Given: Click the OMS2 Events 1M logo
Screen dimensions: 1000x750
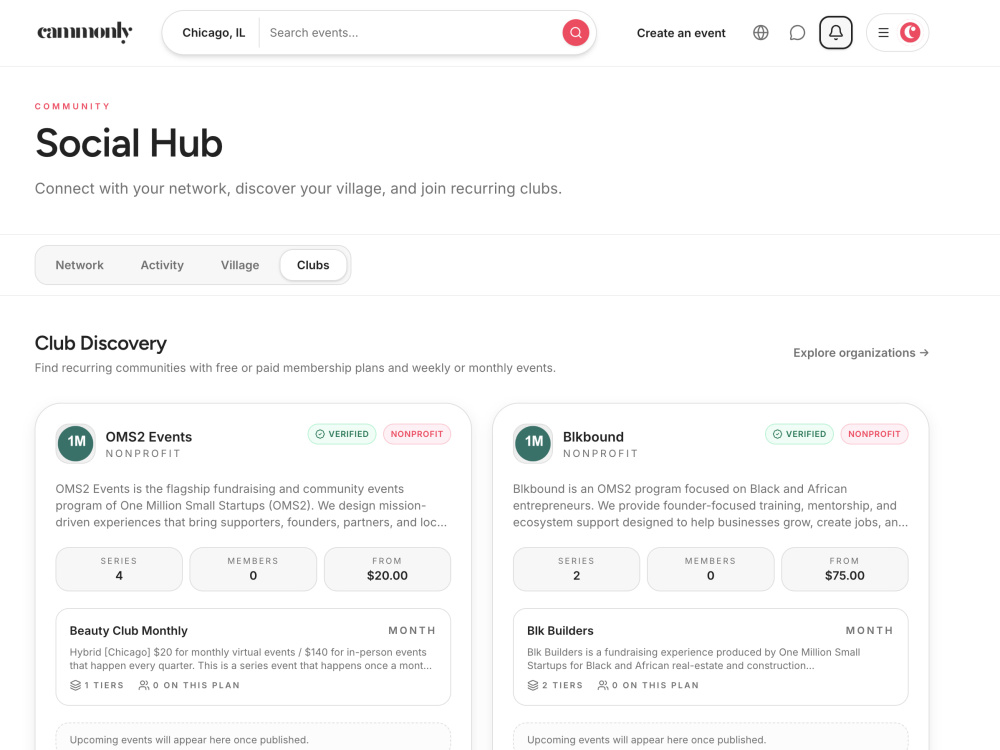Looking at the screenshot, I should (x=76, y=443).
